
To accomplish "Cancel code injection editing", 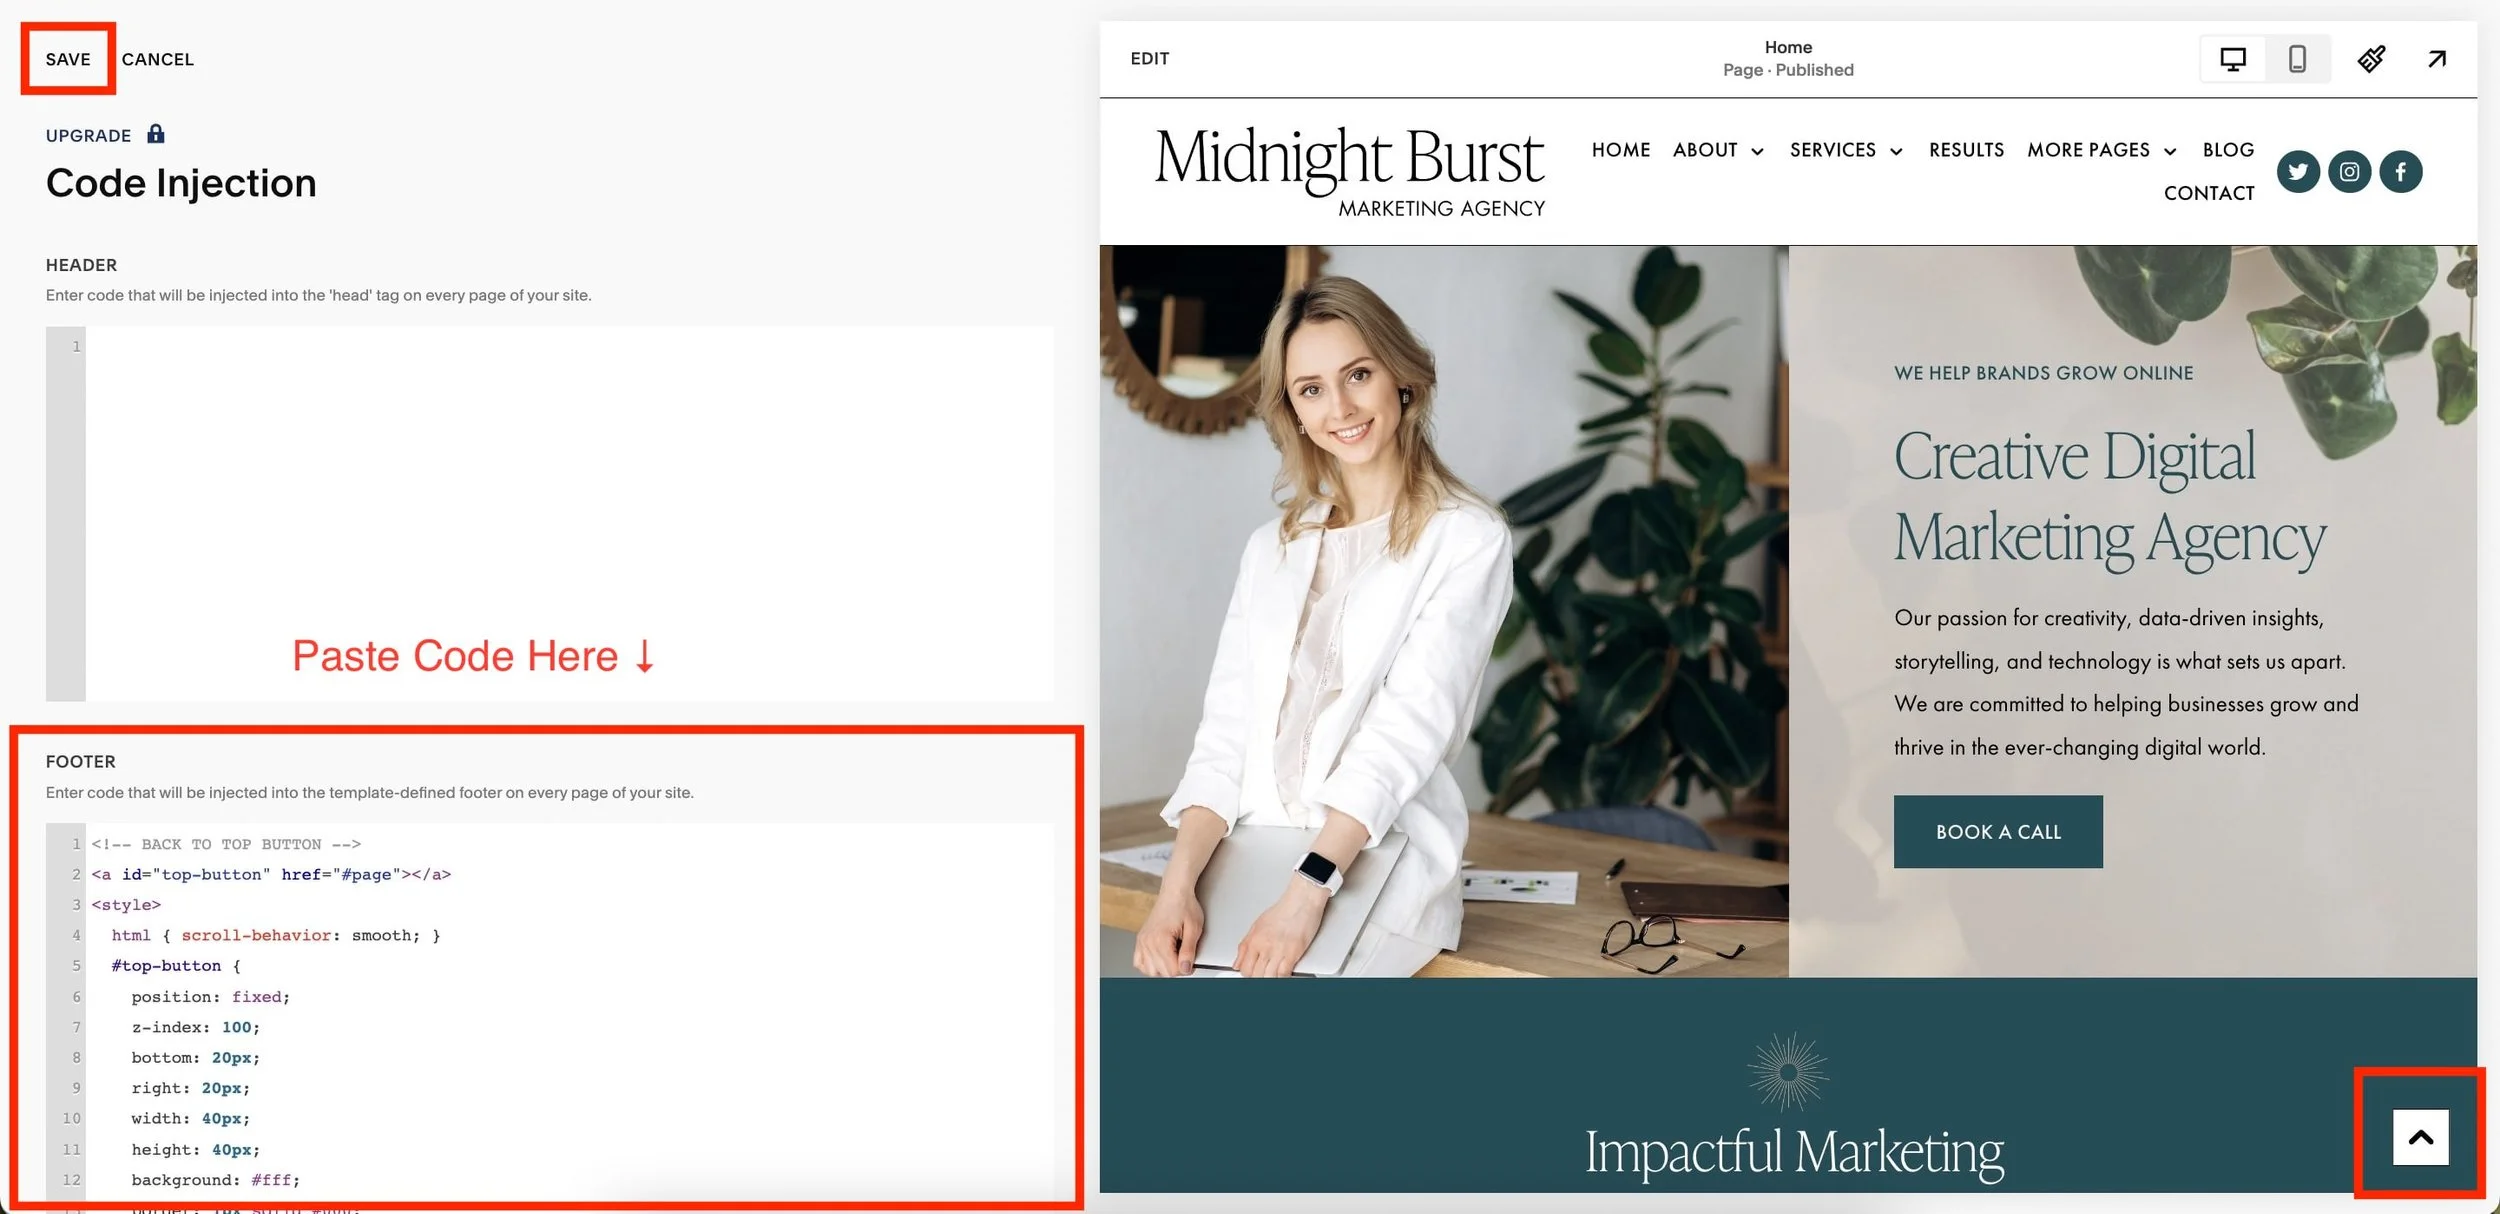I will (158, 59).
